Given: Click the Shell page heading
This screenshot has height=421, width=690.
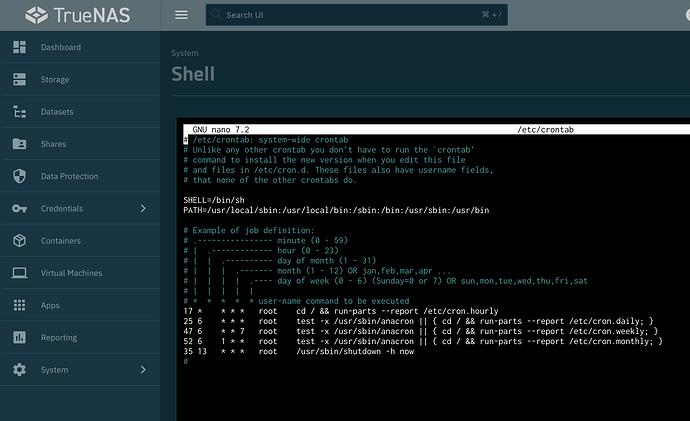Looking at the screenshot, I should pyautogui.click(x=193, y=74).
